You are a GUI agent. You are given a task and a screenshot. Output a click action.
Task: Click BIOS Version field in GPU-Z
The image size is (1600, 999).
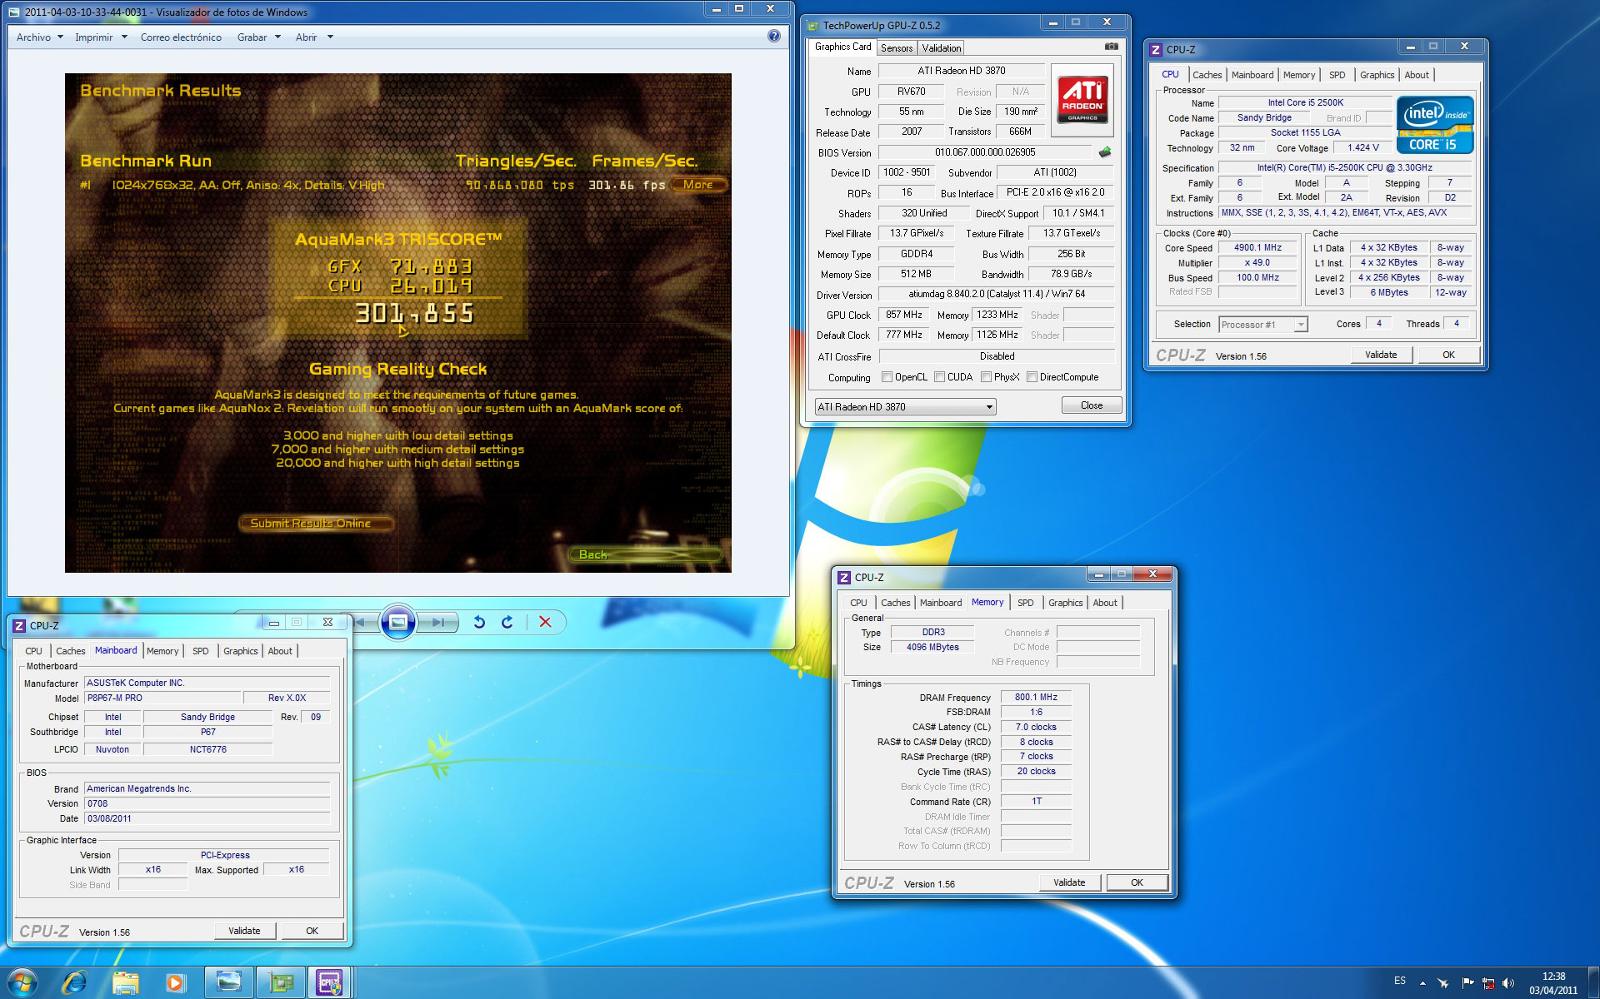985,153
